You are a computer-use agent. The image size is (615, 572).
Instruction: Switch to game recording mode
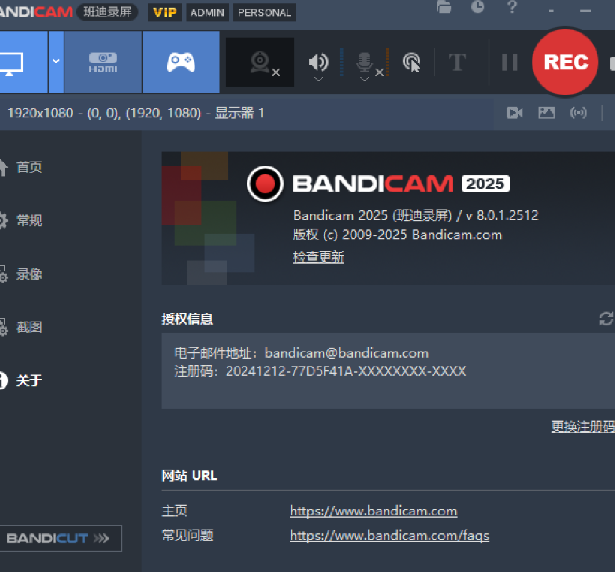(181, 62)
